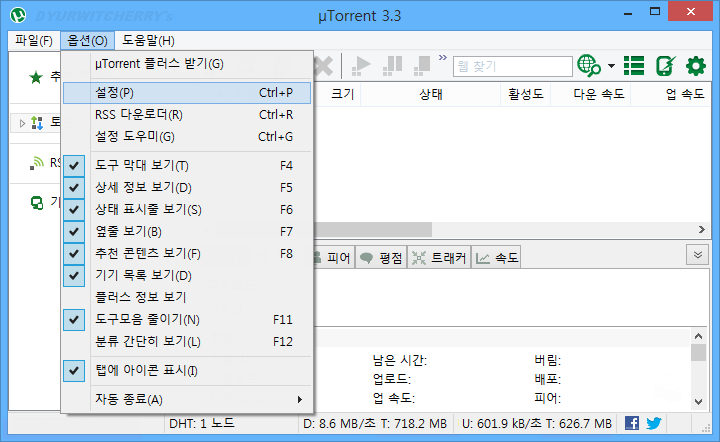Launch 설정 도우미(G) setup guide

pyautogui.click(x=187, y=137)
